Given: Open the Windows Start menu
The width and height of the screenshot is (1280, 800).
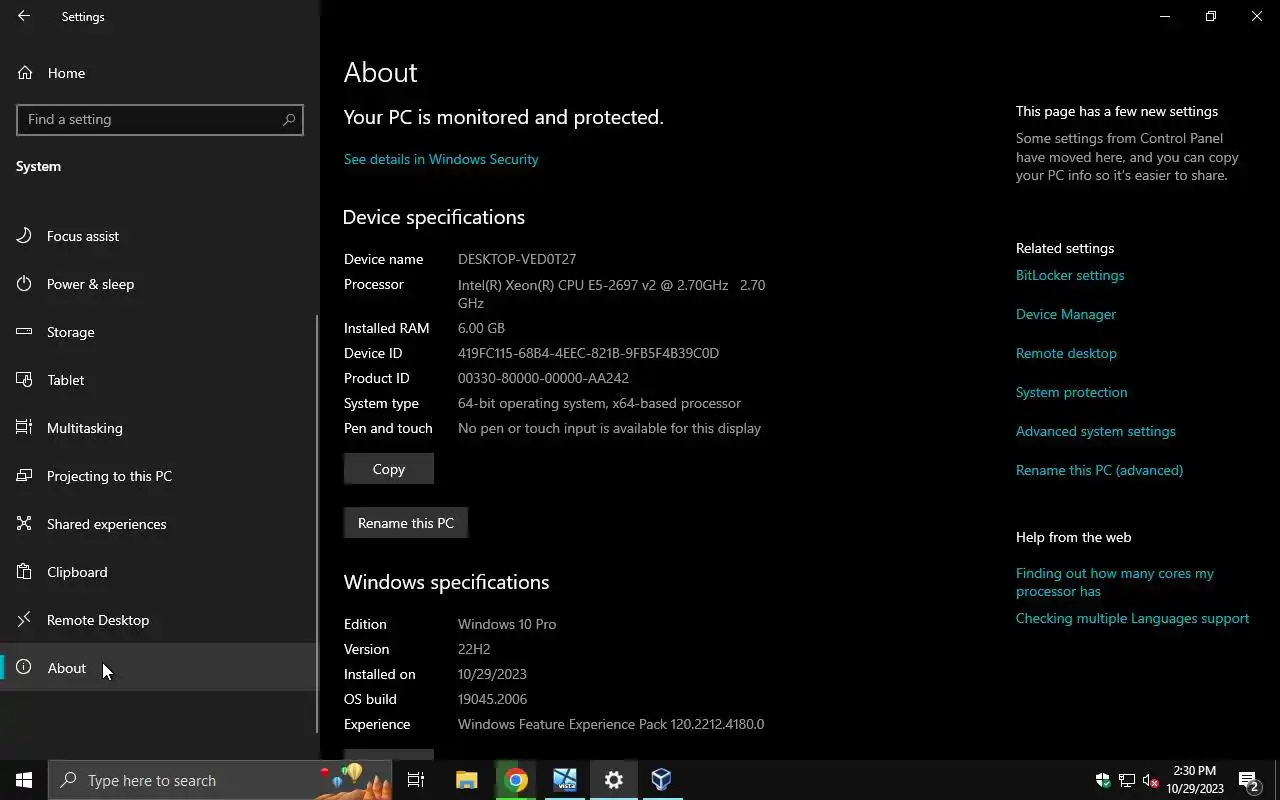Looking at the screenshot, I should [x=24, y=780].
